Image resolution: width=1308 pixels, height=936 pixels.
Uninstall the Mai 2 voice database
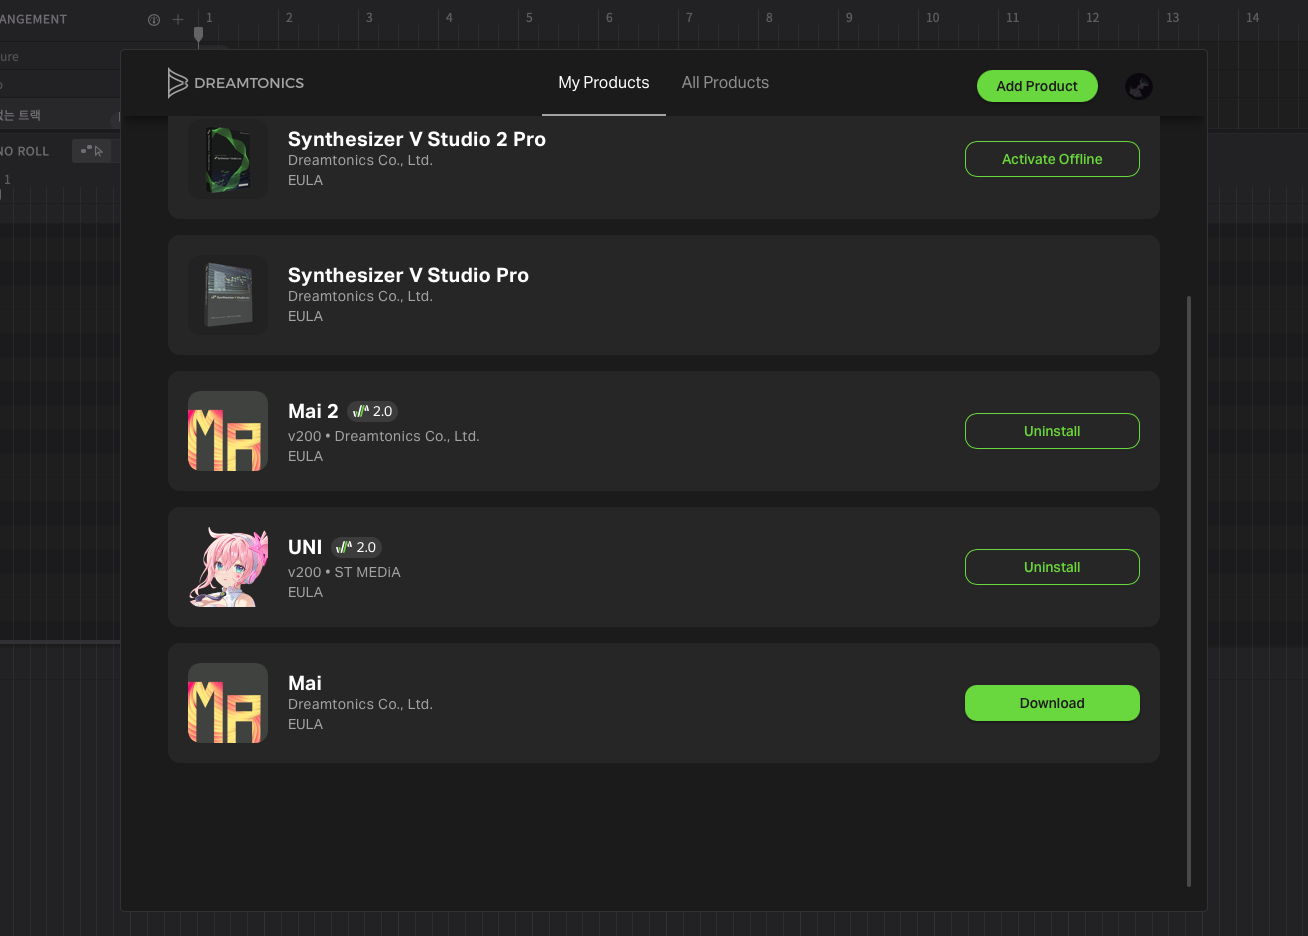(x=1052, y=431)
